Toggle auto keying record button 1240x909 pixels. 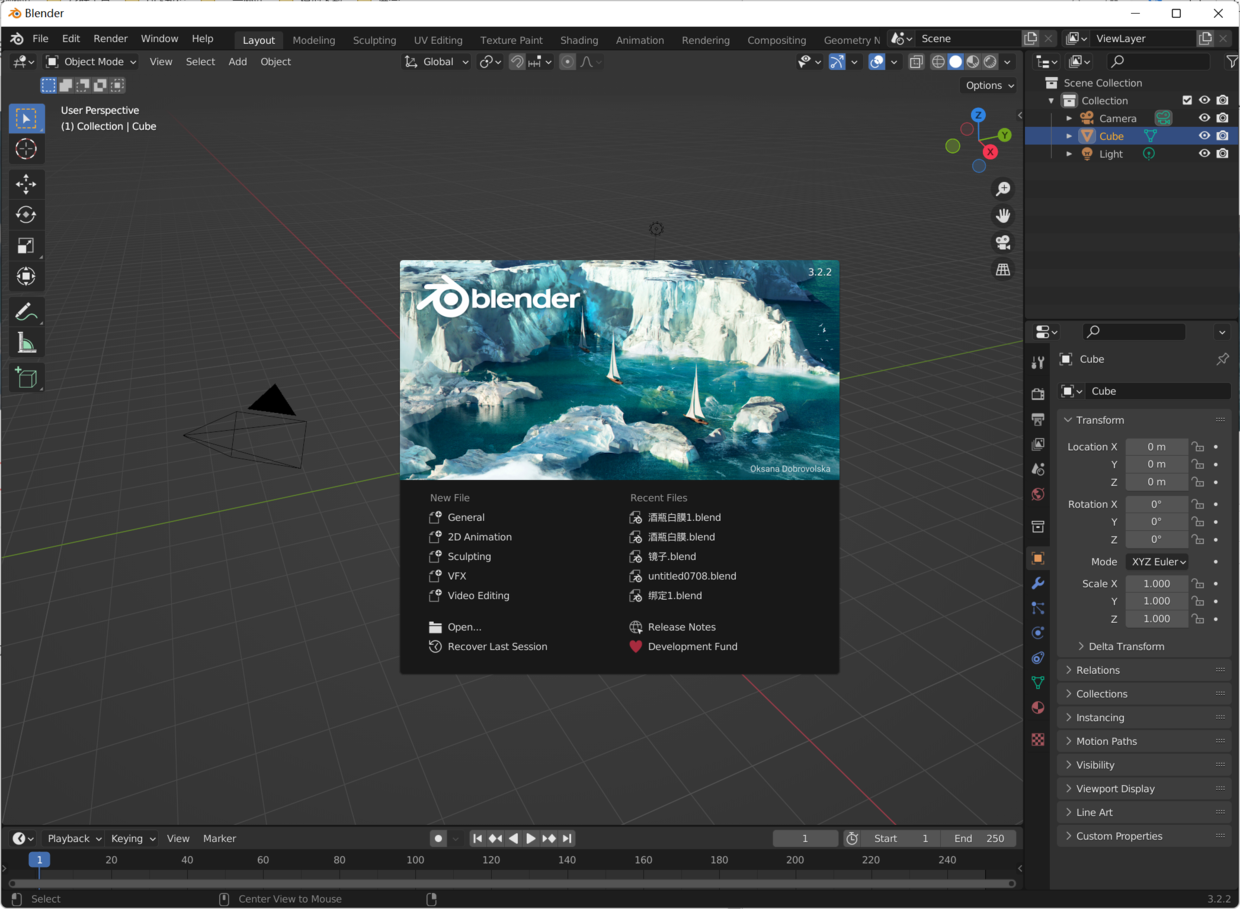pos(438,838)
